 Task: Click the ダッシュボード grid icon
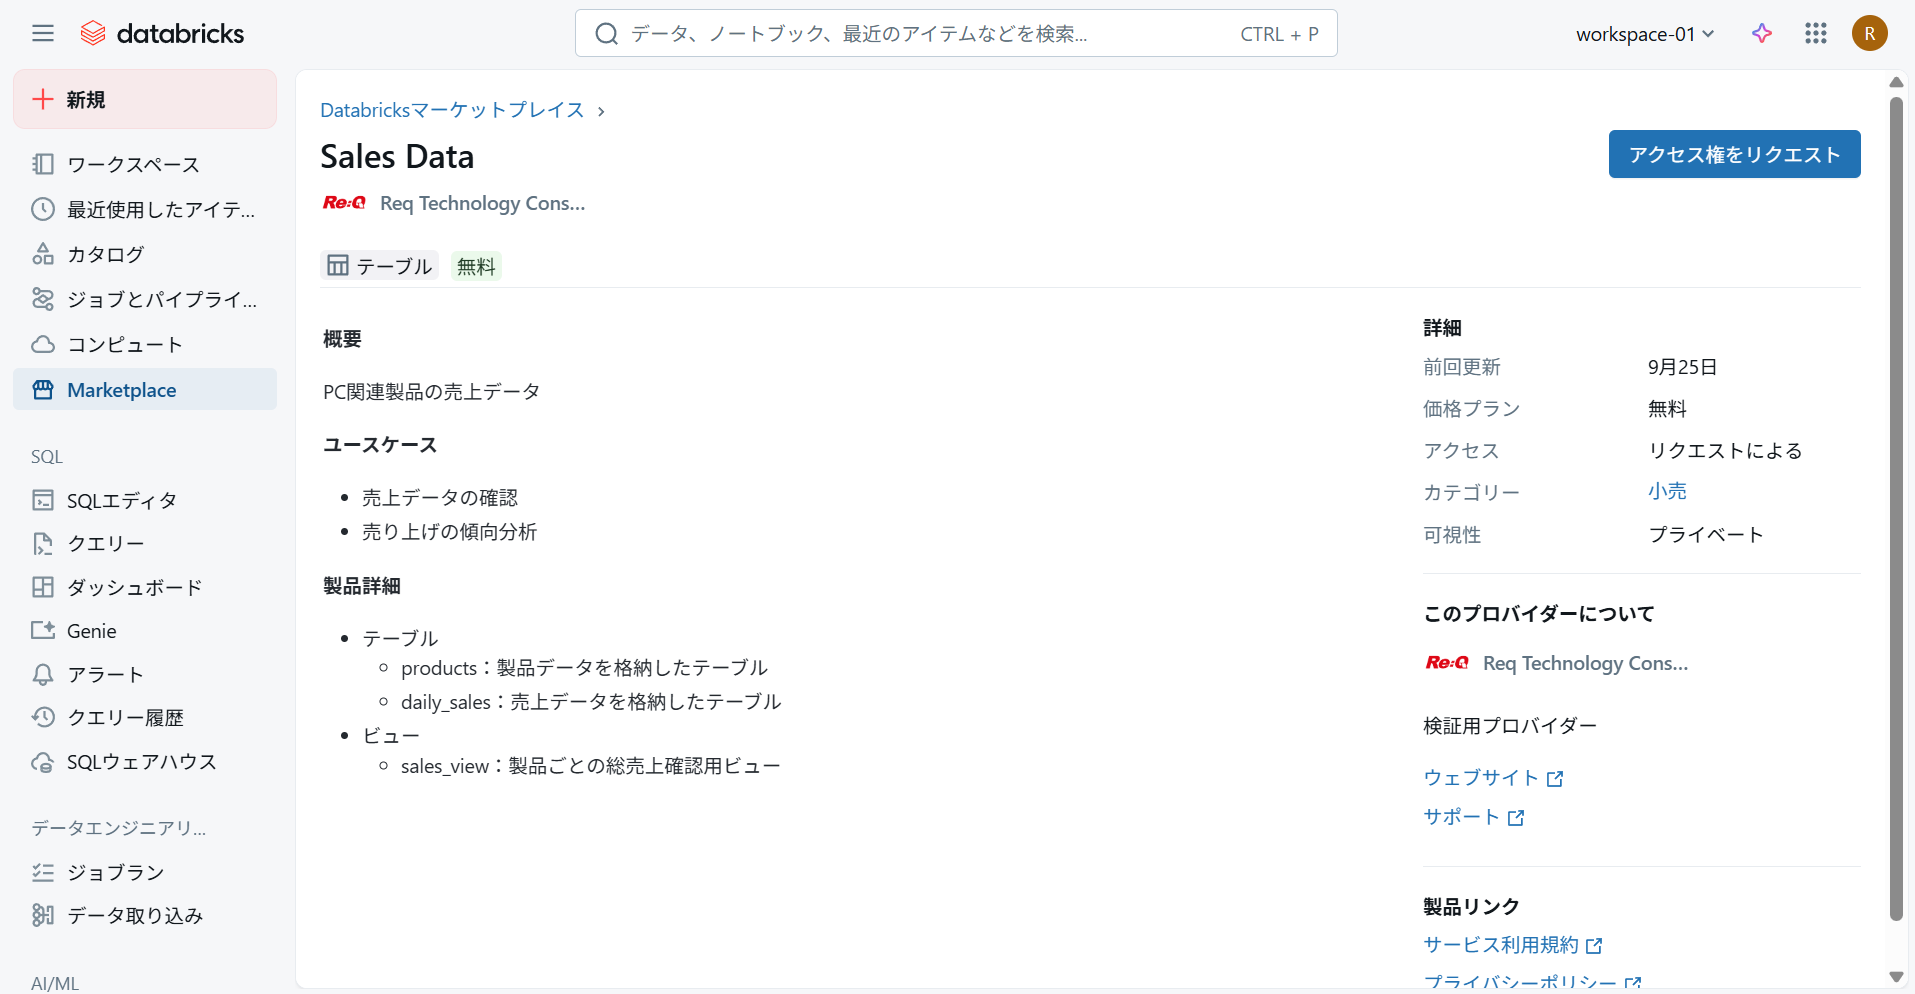click(x=43, y=587)
